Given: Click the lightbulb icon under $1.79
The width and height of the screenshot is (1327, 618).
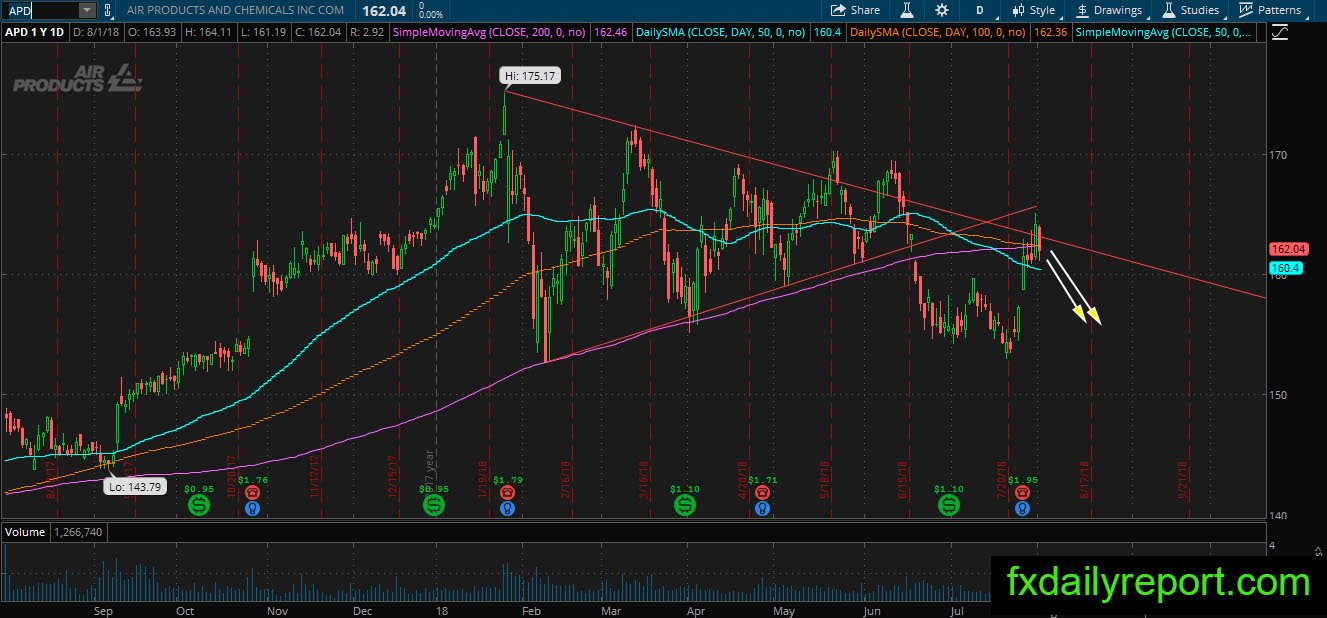Looking at the screenshot, I should 507,508.
